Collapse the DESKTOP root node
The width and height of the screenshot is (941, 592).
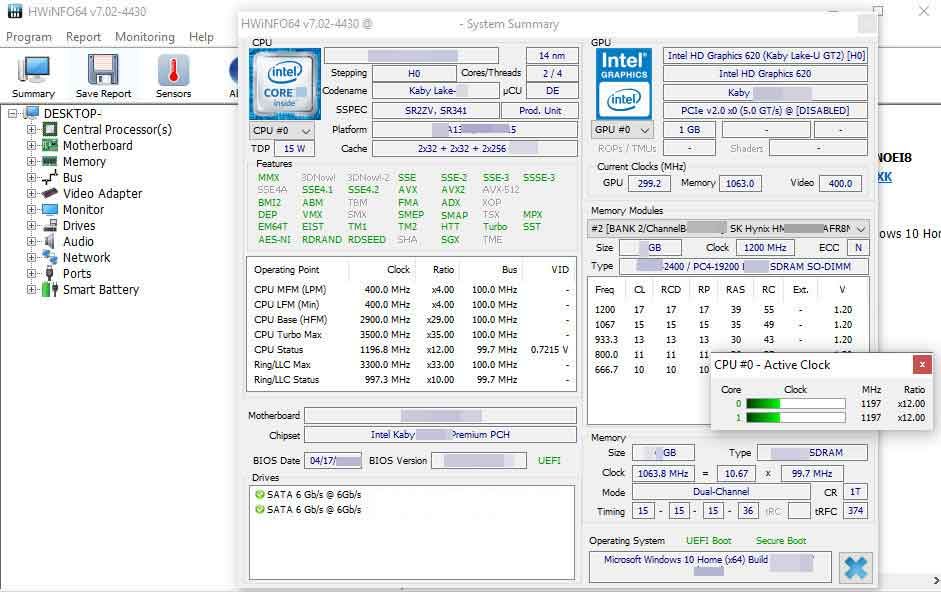tap(13, 113)
